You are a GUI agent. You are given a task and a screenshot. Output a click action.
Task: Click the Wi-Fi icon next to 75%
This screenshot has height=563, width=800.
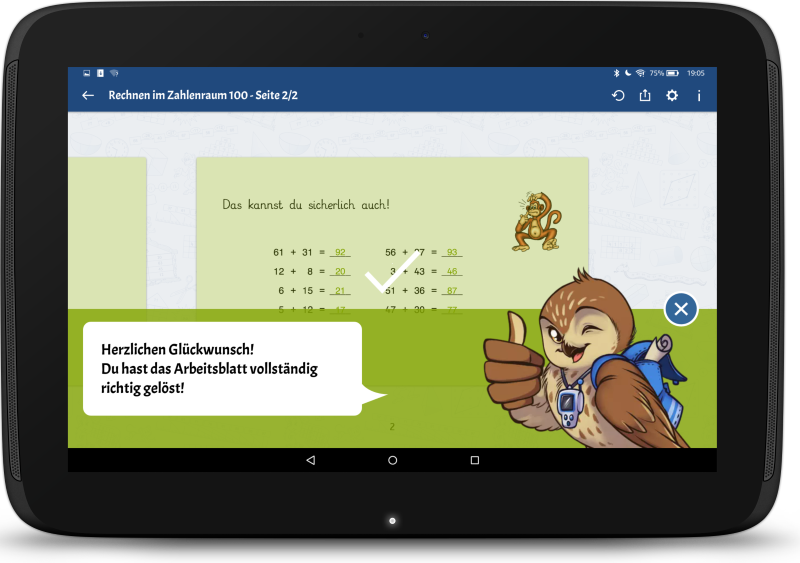point(640,73)
